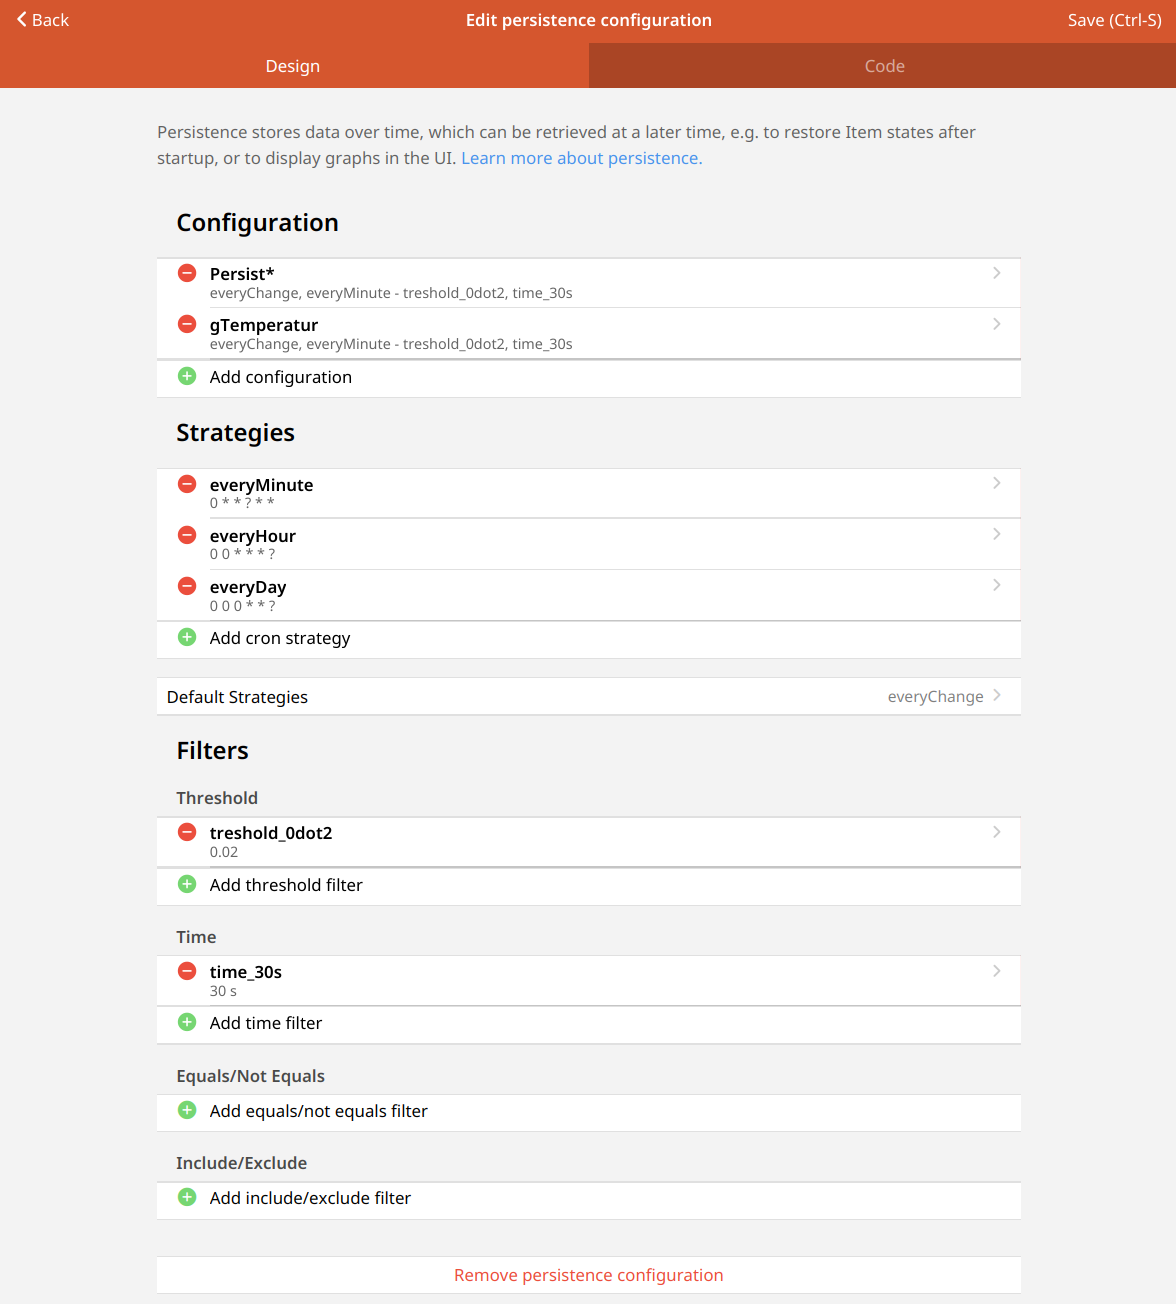Open Default Strategies everyChange selector
Screen dimensions: 1176x1304
[943, 697]
